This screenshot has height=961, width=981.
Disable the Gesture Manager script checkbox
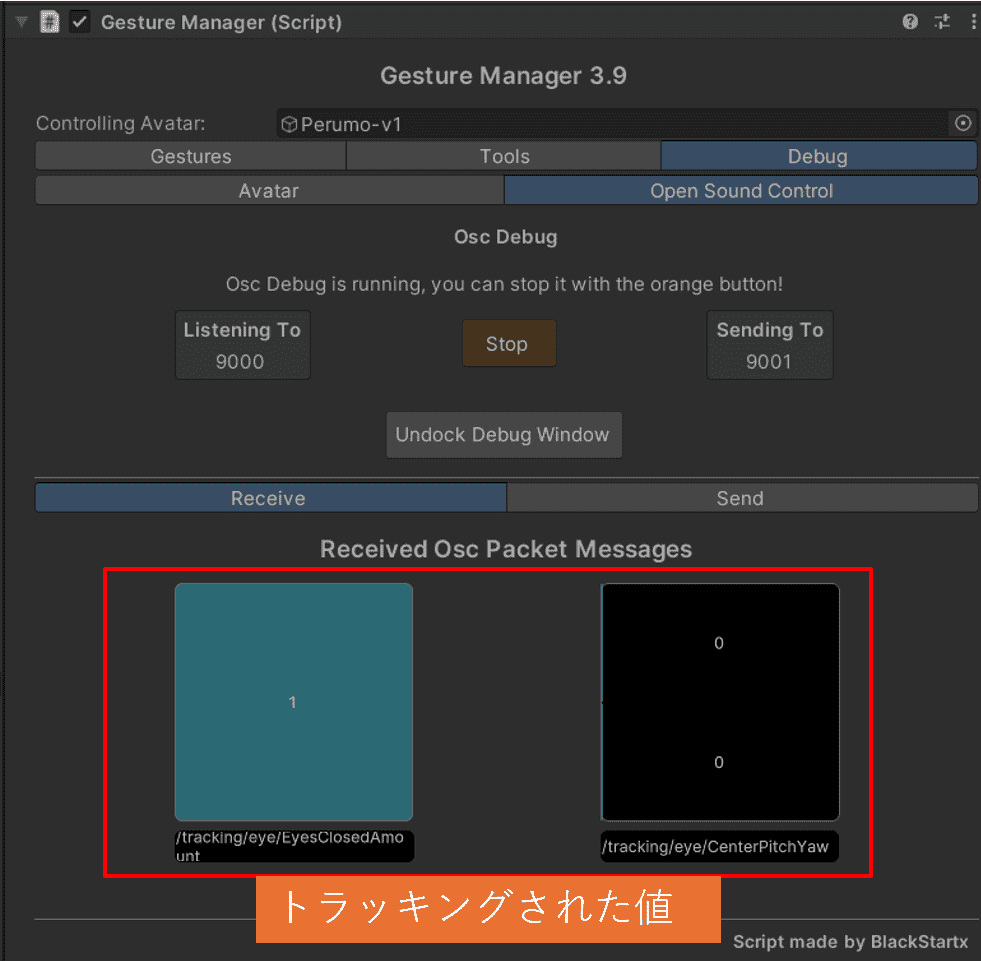(x=80, y=22)
